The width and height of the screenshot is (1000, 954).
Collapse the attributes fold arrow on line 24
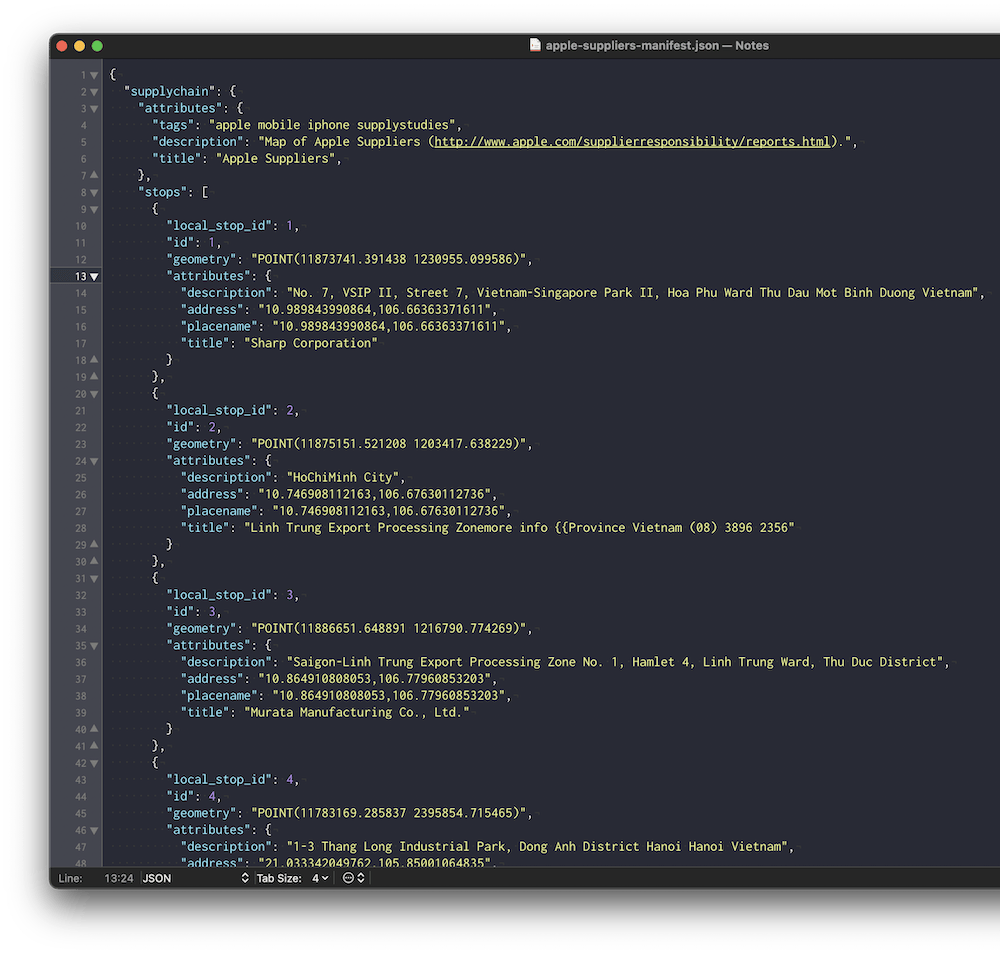[x=94, y=461]
